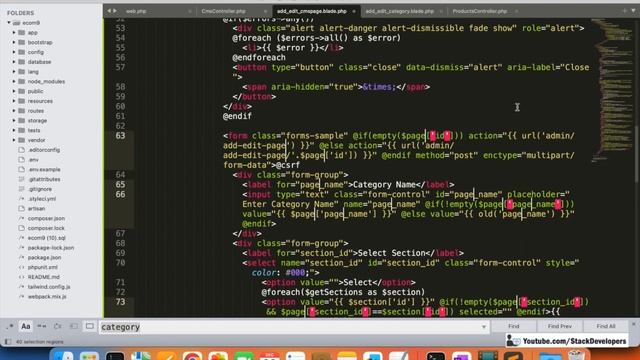Select the vendor folder

pos(36,140)
